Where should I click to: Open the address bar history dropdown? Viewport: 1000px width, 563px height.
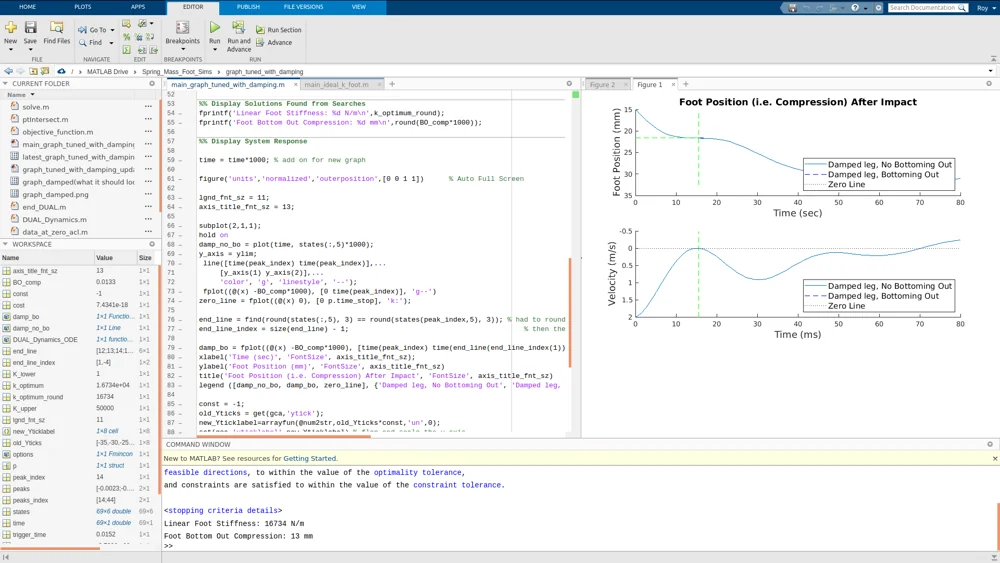pos(990,71)
